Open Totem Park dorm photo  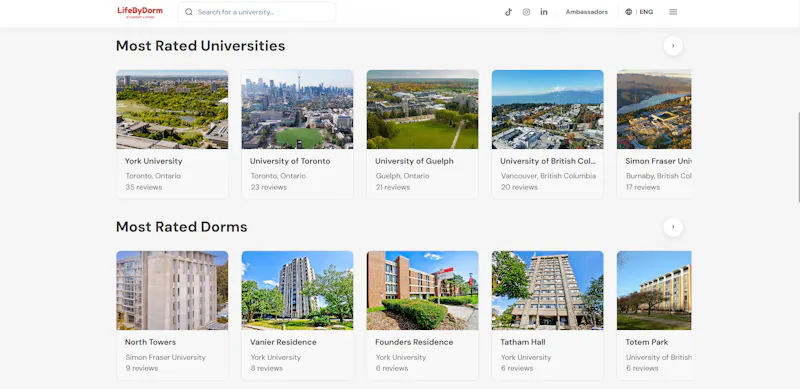coord(654,290)
